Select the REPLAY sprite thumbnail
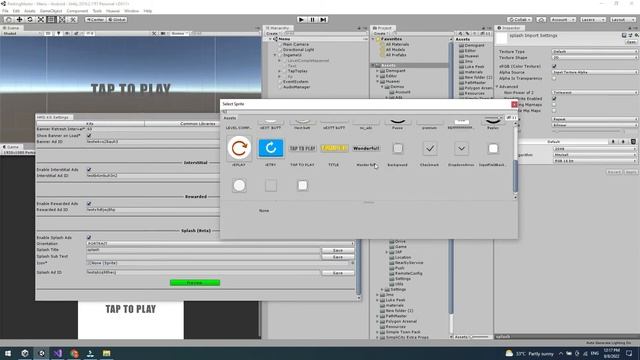640x360 pixels. pyautogui.click(x=239, y=148)
